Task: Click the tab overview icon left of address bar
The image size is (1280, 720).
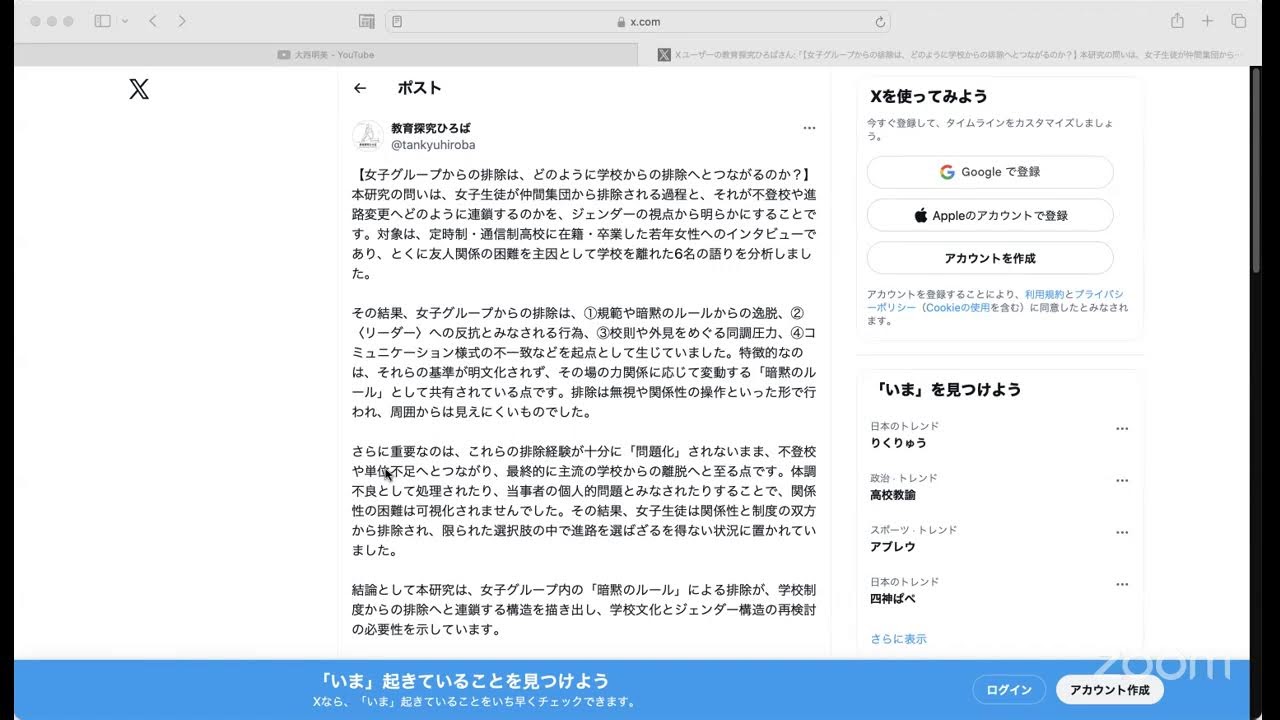Action: point(367,21)
